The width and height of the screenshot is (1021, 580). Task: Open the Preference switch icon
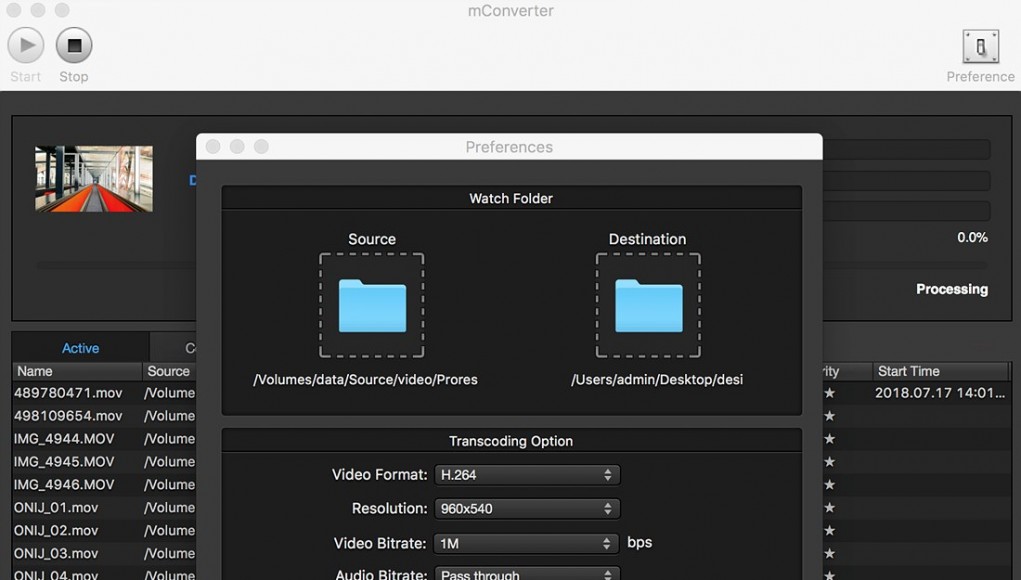[x=981, y=46]
